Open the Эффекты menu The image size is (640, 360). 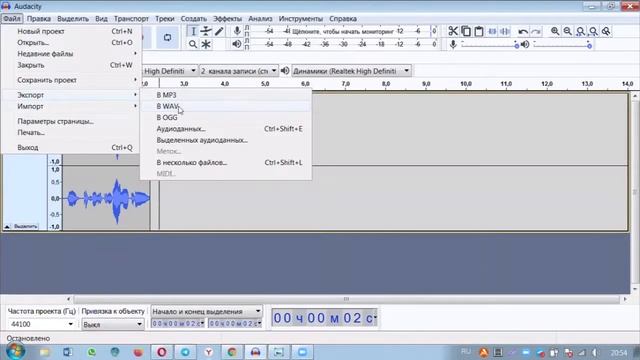(227, 19)
